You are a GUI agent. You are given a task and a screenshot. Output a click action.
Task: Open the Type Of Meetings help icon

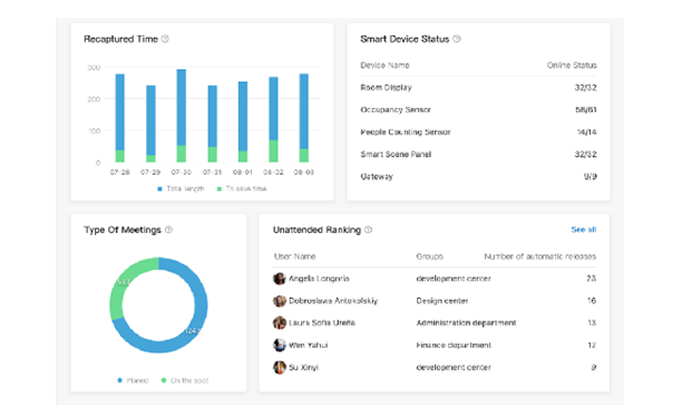pyautogui.click(x=169, y=230)
